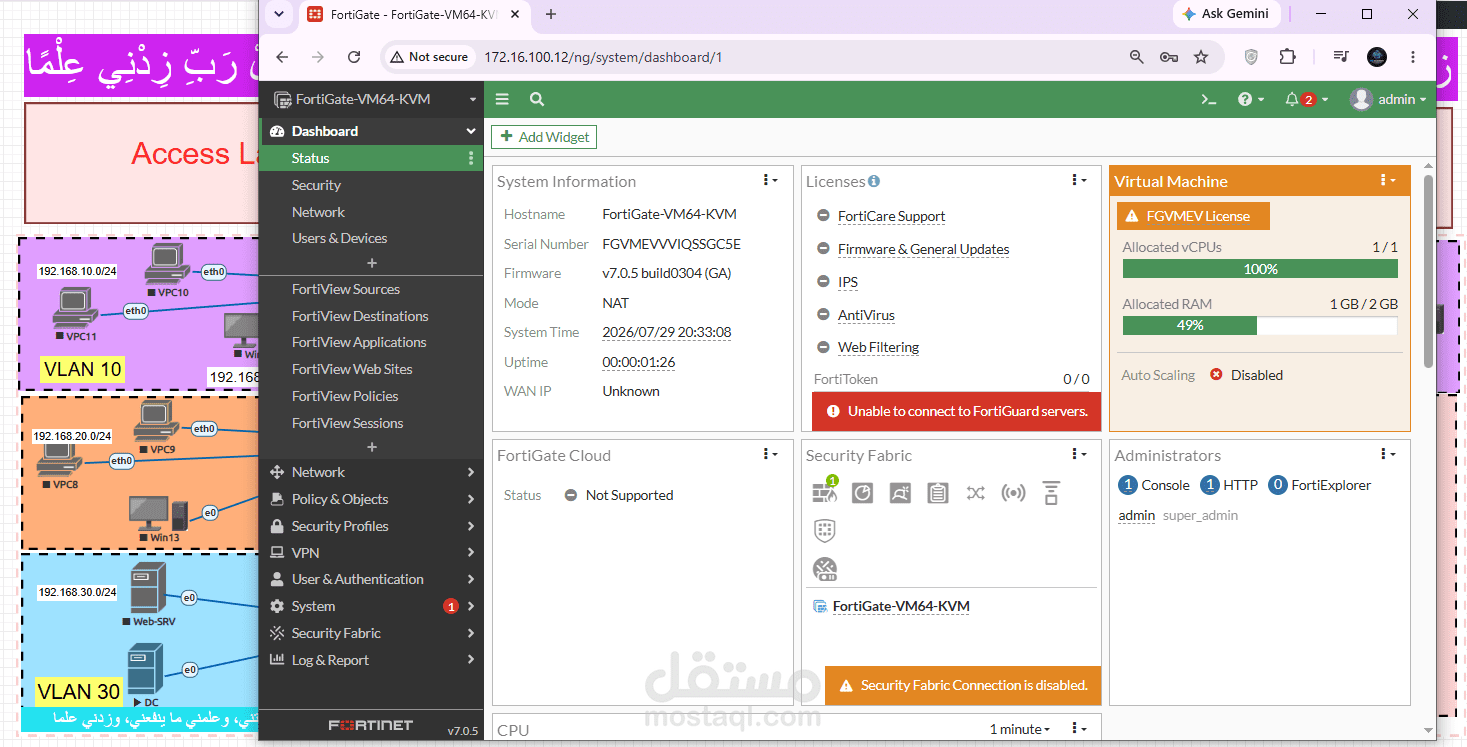Screen dimensions: 1467x747
Task: Open Security Fabric widget options menu
Action: point(1078,454)
